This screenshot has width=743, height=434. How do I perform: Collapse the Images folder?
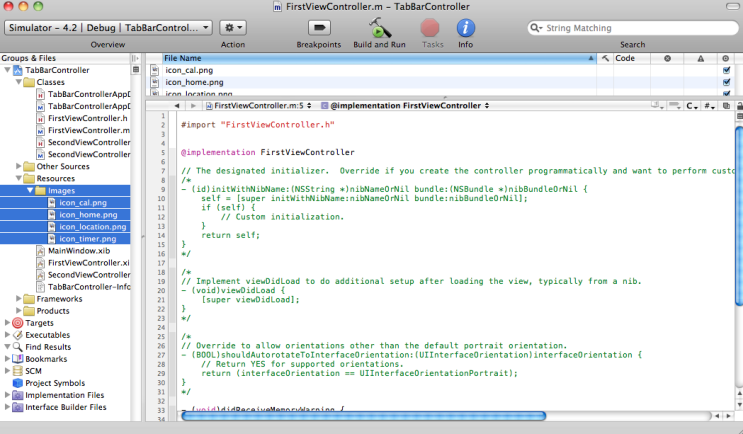coord(30,190)
